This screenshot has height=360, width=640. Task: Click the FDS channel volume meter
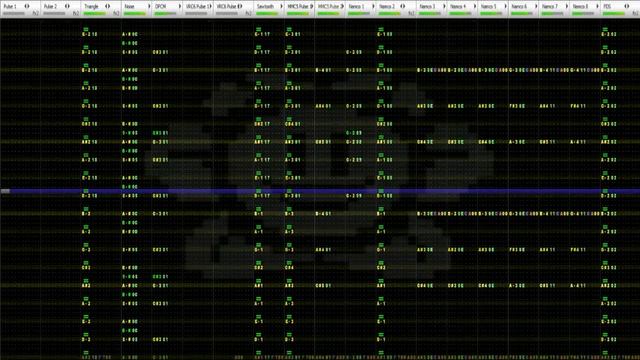pyautogui.click(x=614, y=13)
